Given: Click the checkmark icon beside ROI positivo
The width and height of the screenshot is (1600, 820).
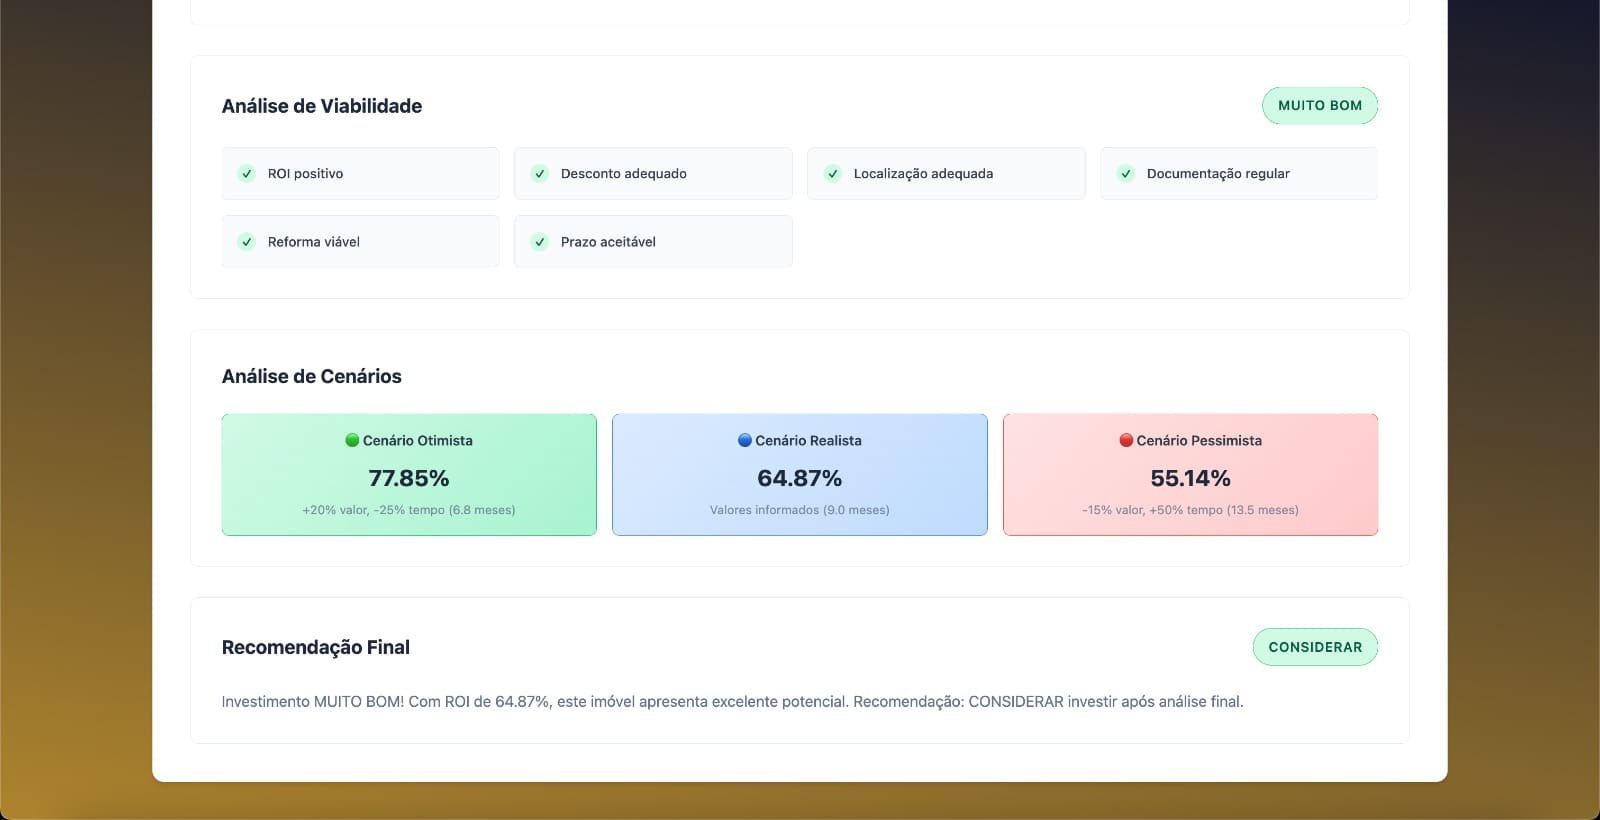Looking at the screenshot, I should point(247,174).
